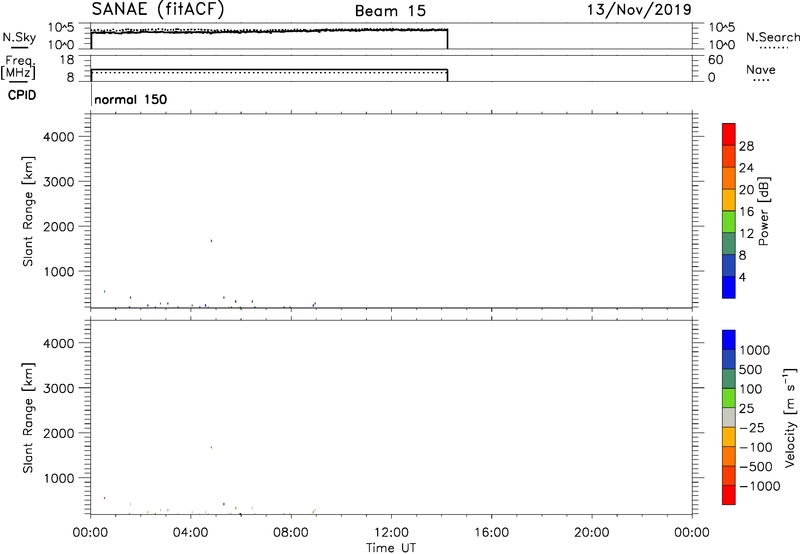Click the 04:00 time tick label
The height and width of the screenshot is (554, 800).
[x=190, y=533]
